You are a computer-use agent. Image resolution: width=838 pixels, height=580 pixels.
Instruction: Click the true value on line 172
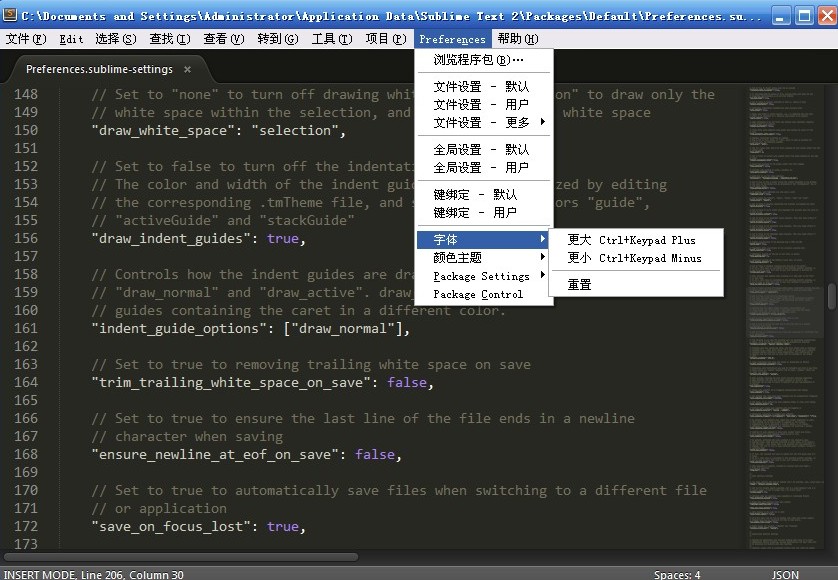pos(283,527)
